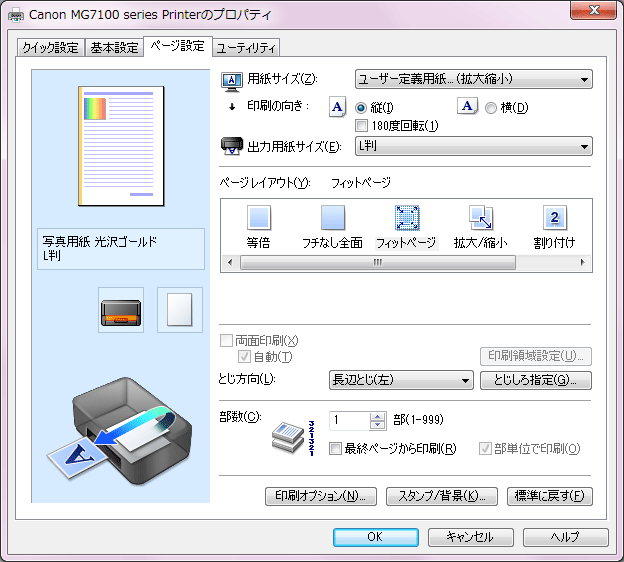Open スタンプ/背景 settings button
Image resolution: width=624 pixels, height=562 pixels.
coord(442,496)
